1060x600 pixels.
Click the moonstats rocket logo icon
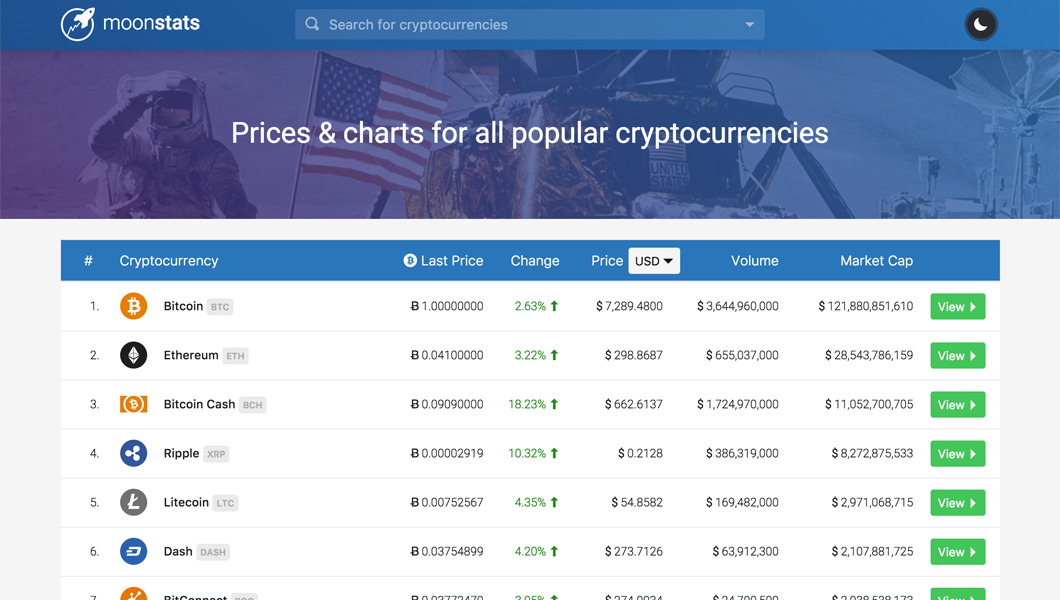coord(78,24)
